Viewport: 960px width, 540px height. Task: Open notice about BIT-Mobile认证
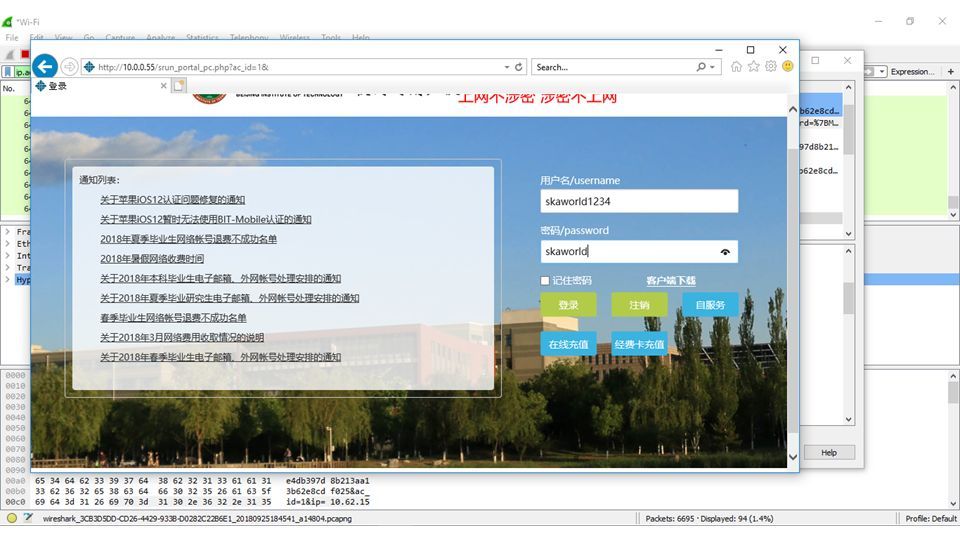pos(206,219)
